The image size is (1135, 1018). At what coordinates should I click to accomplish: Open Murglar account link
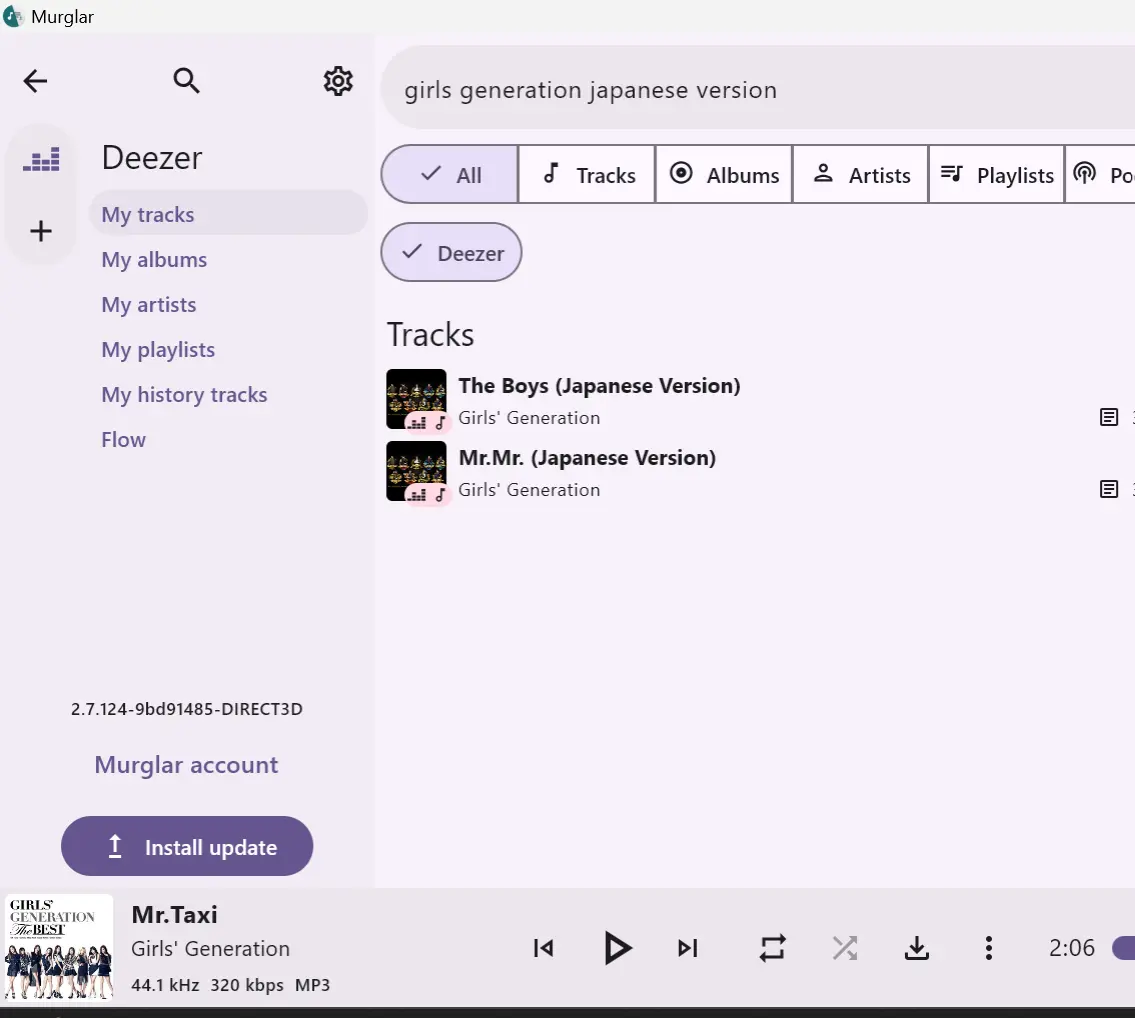coord(186,765)
